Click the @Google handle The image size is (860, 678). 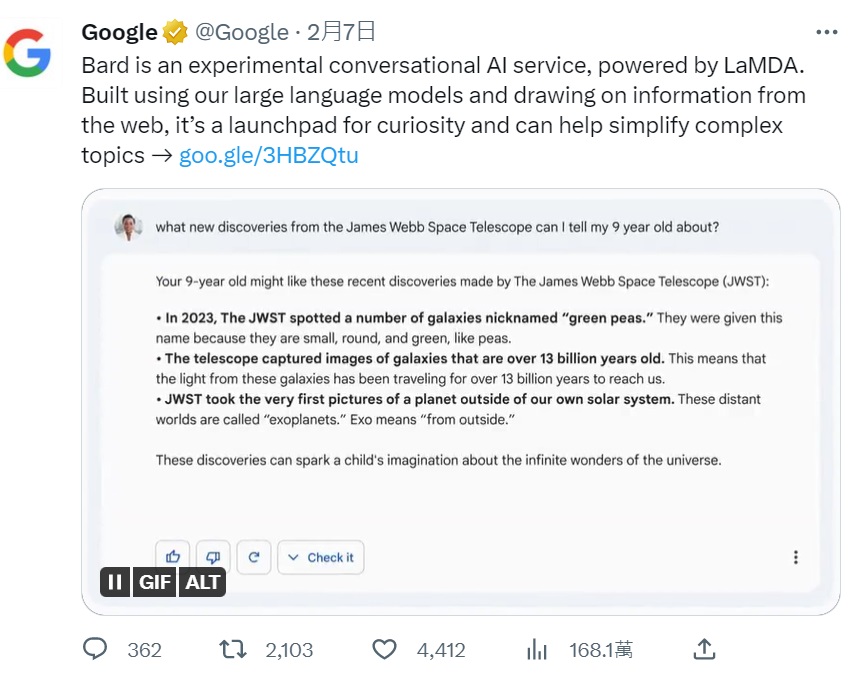click(242, 32)
